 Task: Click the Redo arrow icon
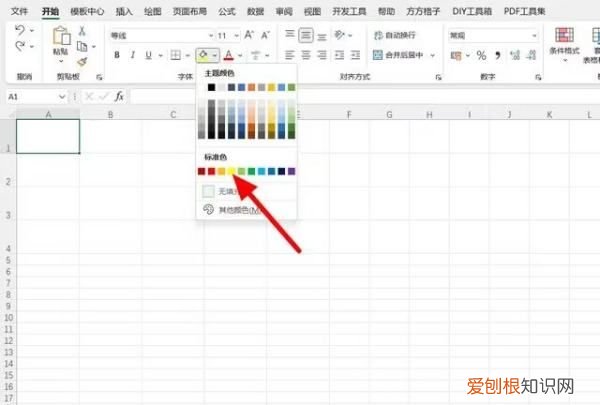coord(20,46)
